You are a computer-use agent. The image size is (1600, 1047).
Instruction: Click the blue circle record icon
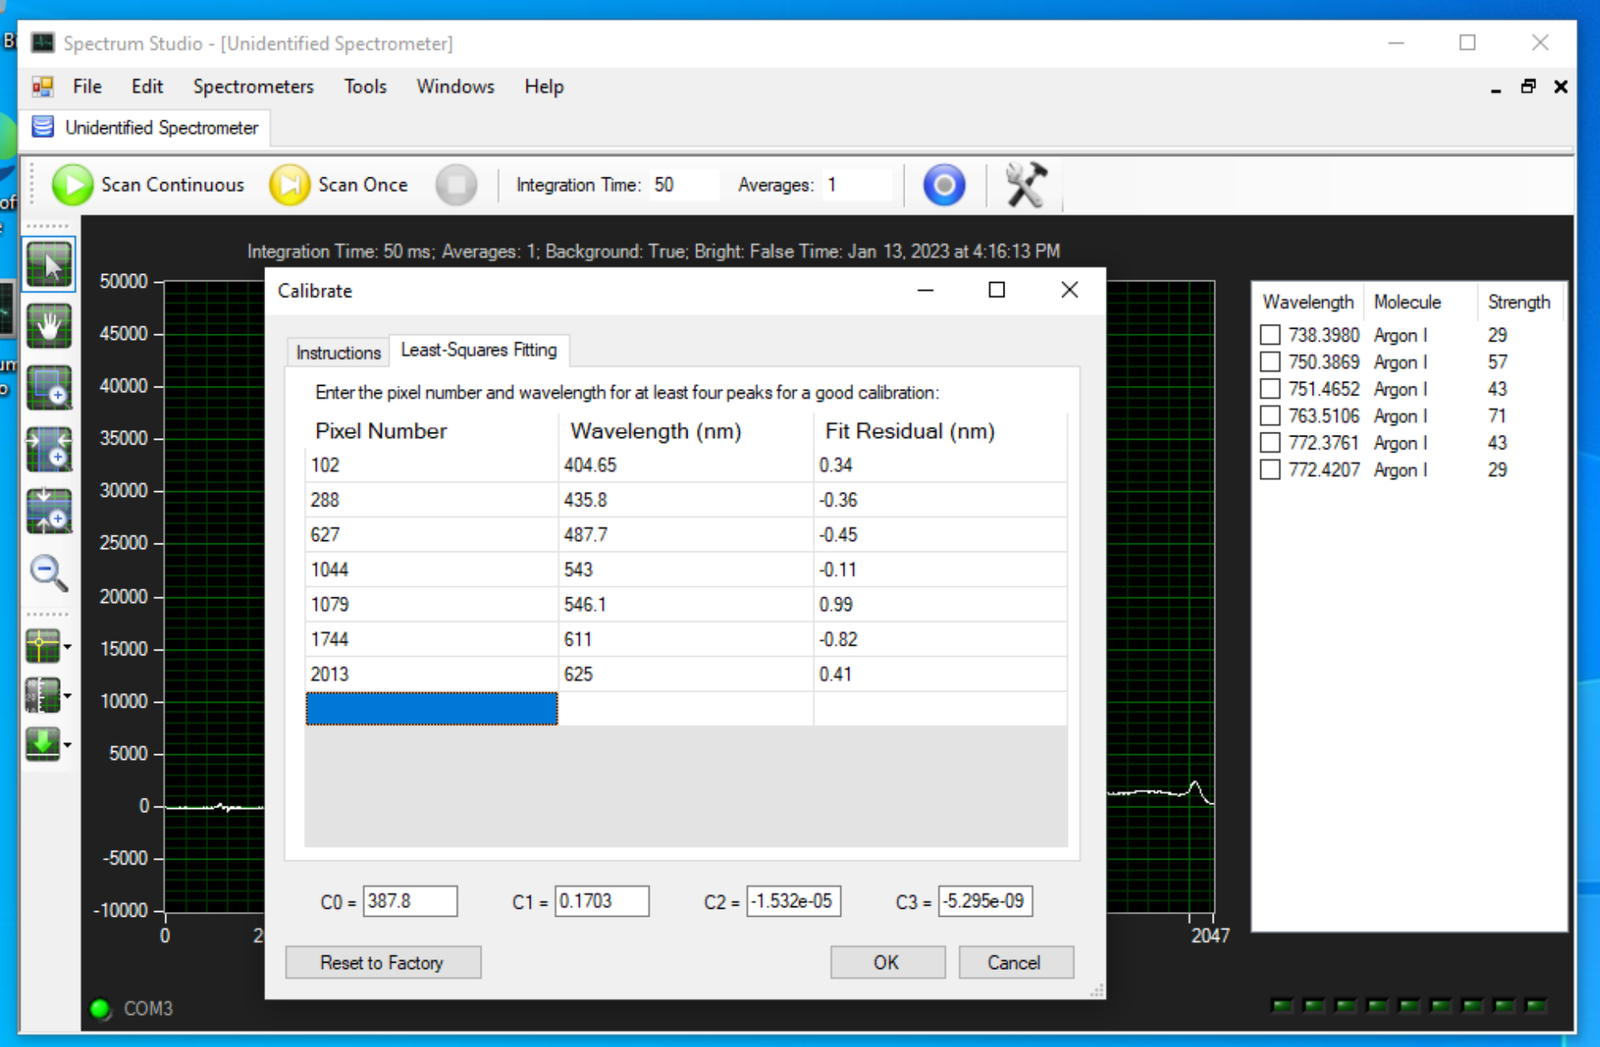click(x=943, y=185)
